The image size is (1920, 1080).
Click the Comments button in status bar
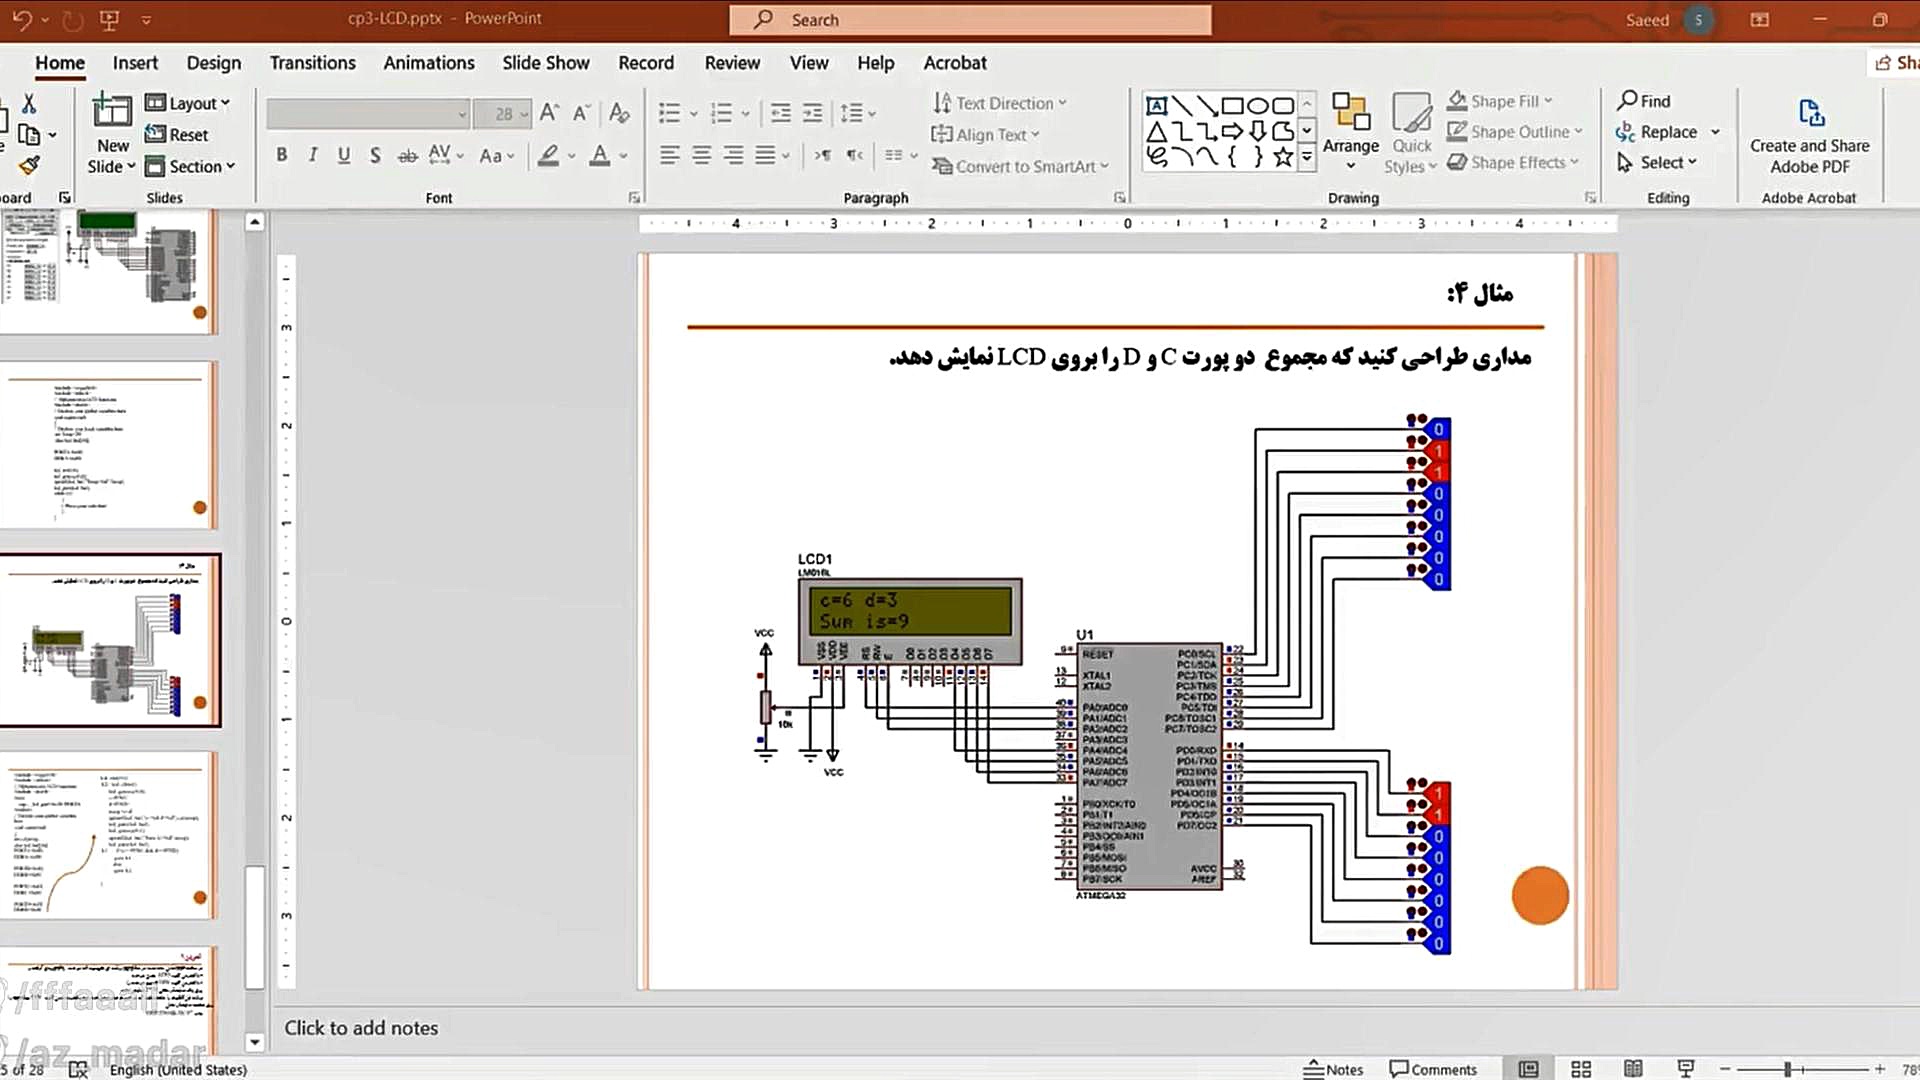click(1433, 1069)
